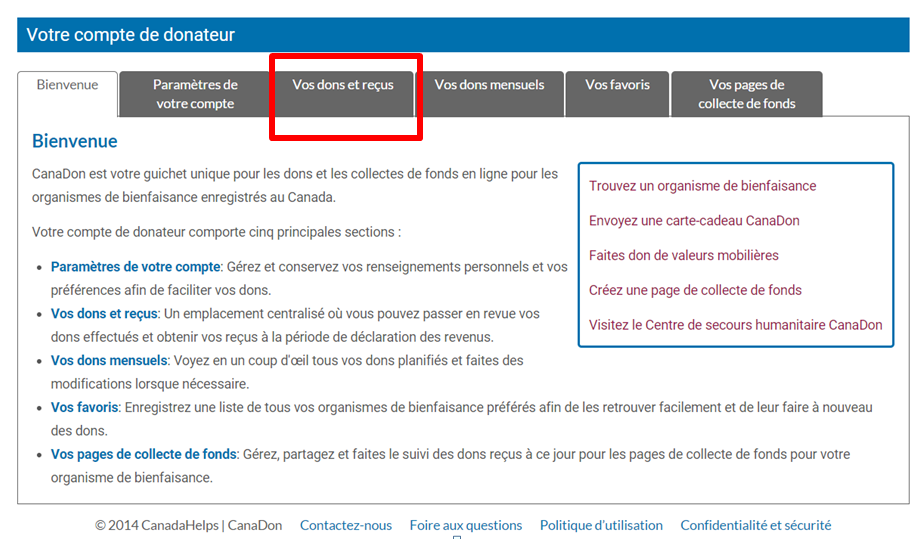Open the Politique d'utilisation footer link
Screen dimensions: 917x539
pyautogui.click(x=601, y=525)
